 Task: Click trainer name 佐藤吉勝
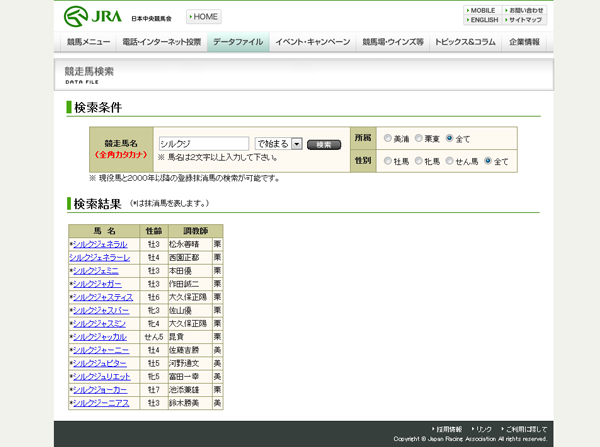tap(184, 350)
